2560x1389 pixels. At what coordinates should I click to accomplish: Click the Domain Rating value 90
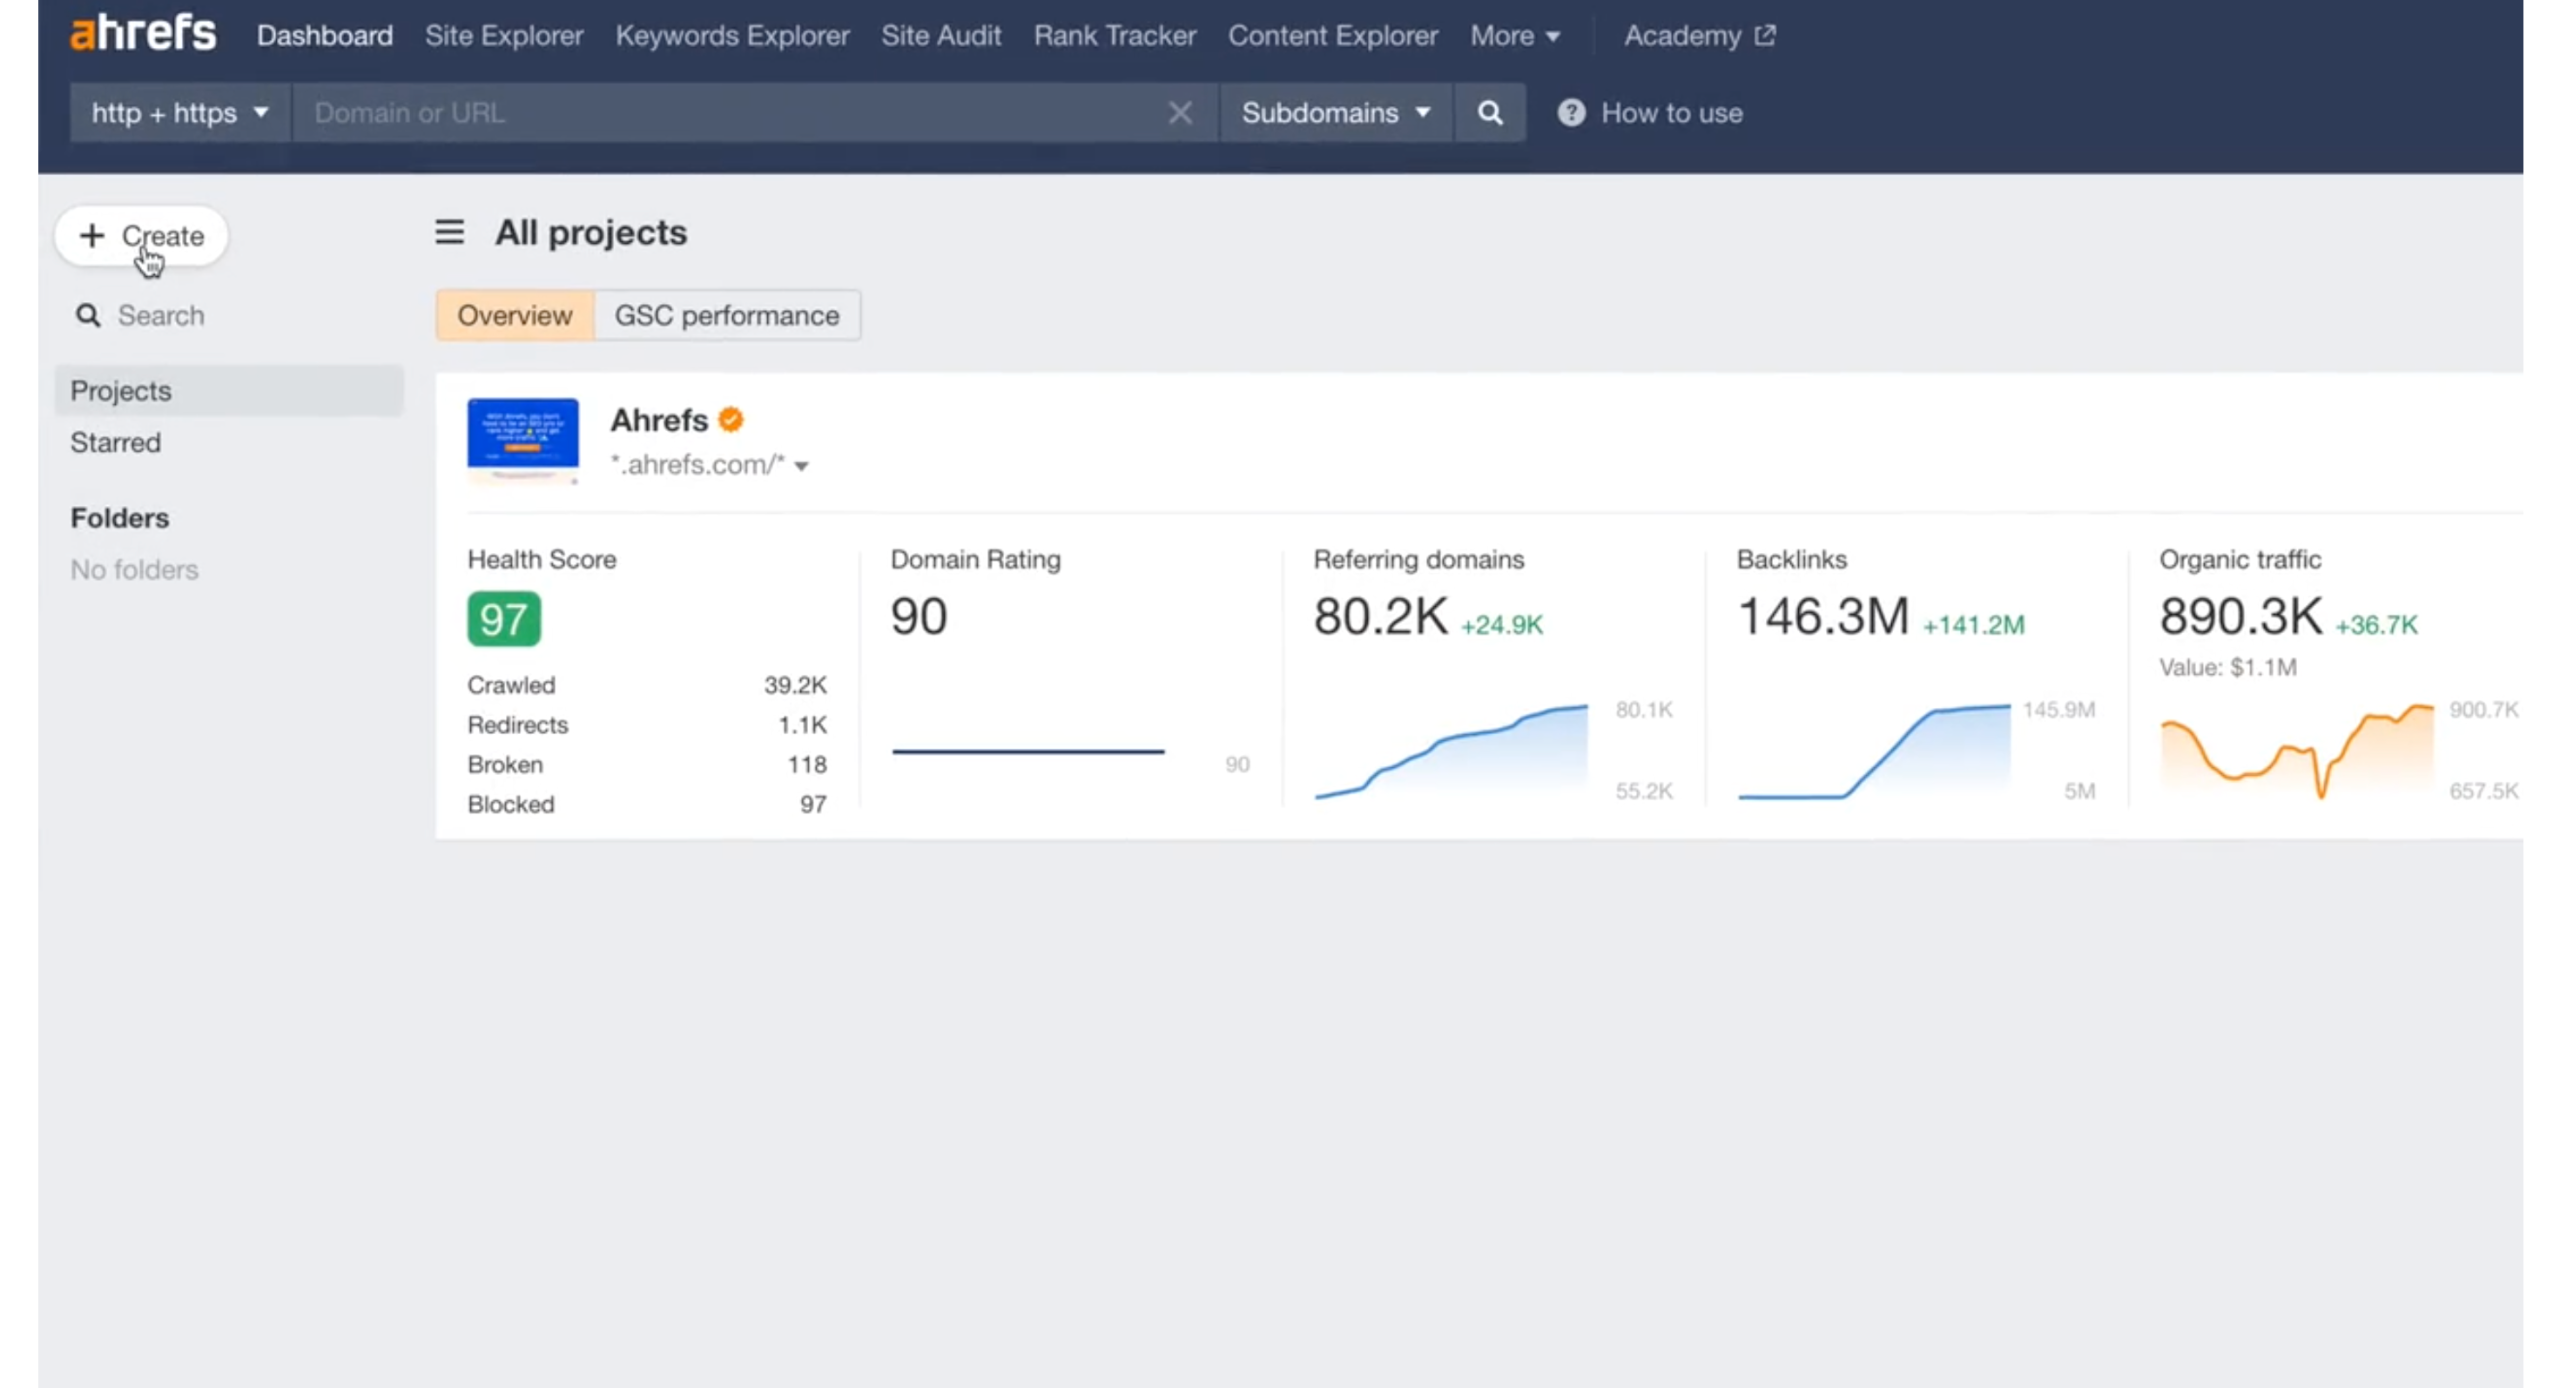[x=918, y=616]
